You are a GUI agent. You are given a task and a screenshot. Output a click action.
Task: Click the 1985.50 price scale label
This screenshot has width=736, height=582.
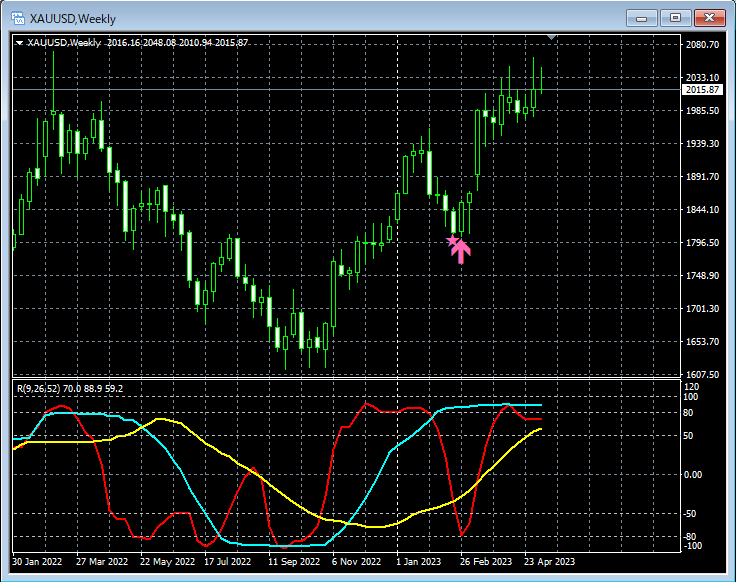(x=702, y=110)
